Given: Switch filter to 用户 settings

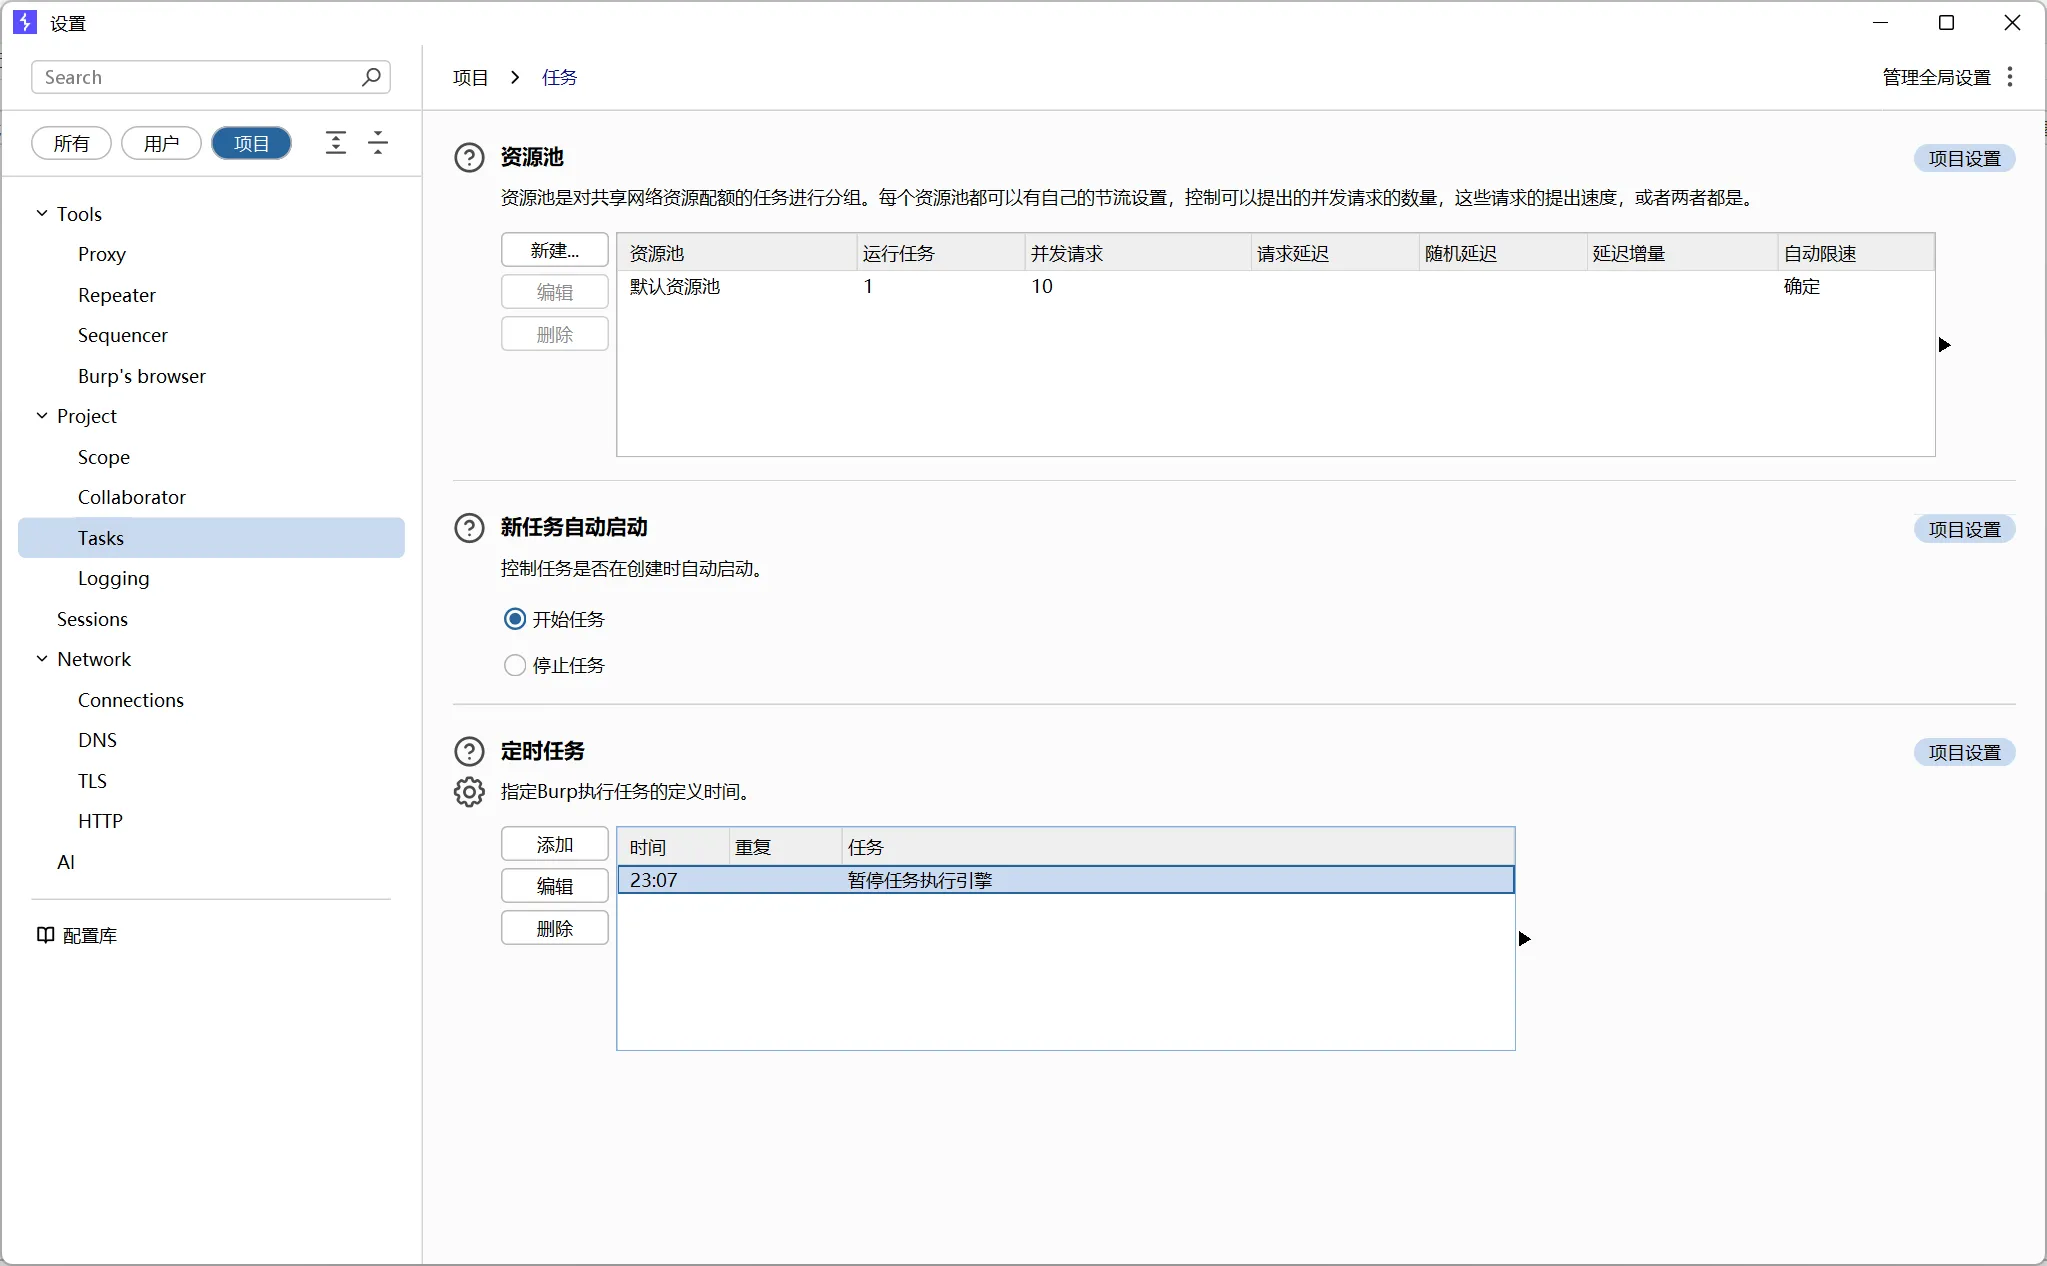Looking at the screenshot, I should click(161, 143).
